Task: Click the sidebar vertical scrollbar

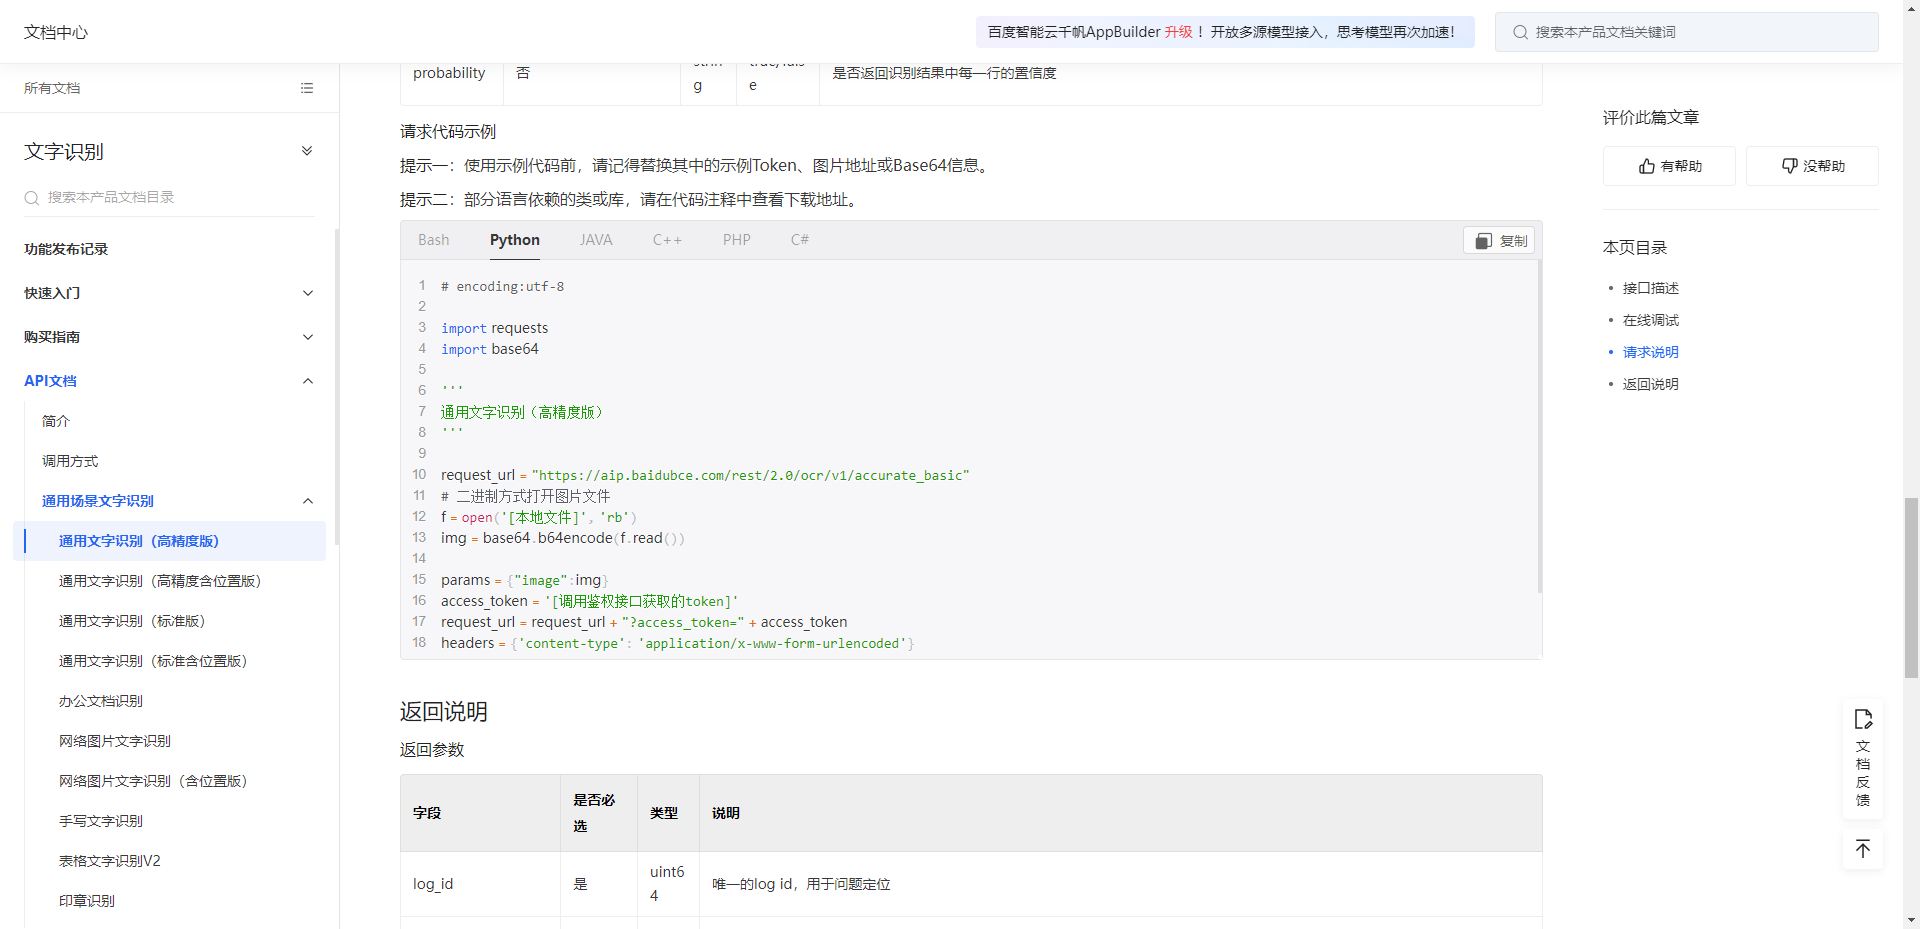Action: click(x=336, y=387)
